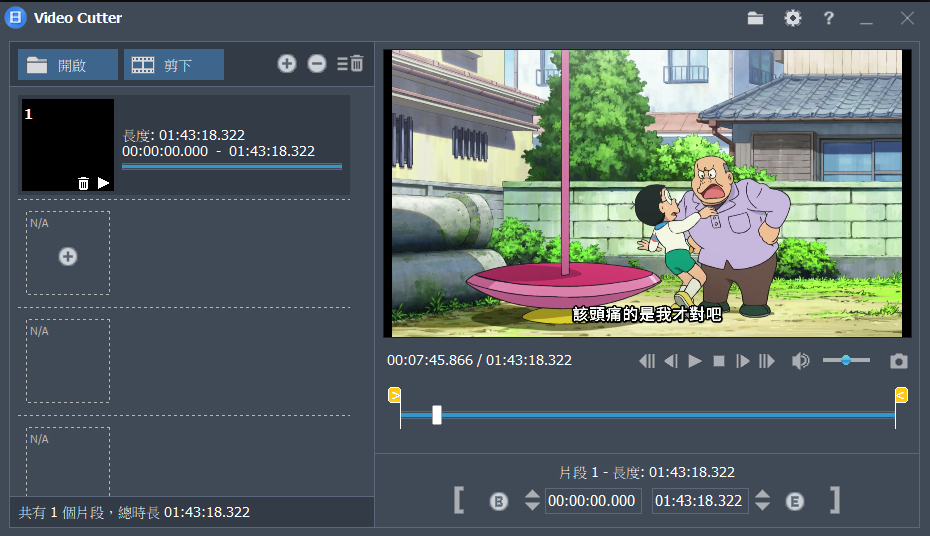
Task: Open help with the question mark icon
Action: point(829,18)
